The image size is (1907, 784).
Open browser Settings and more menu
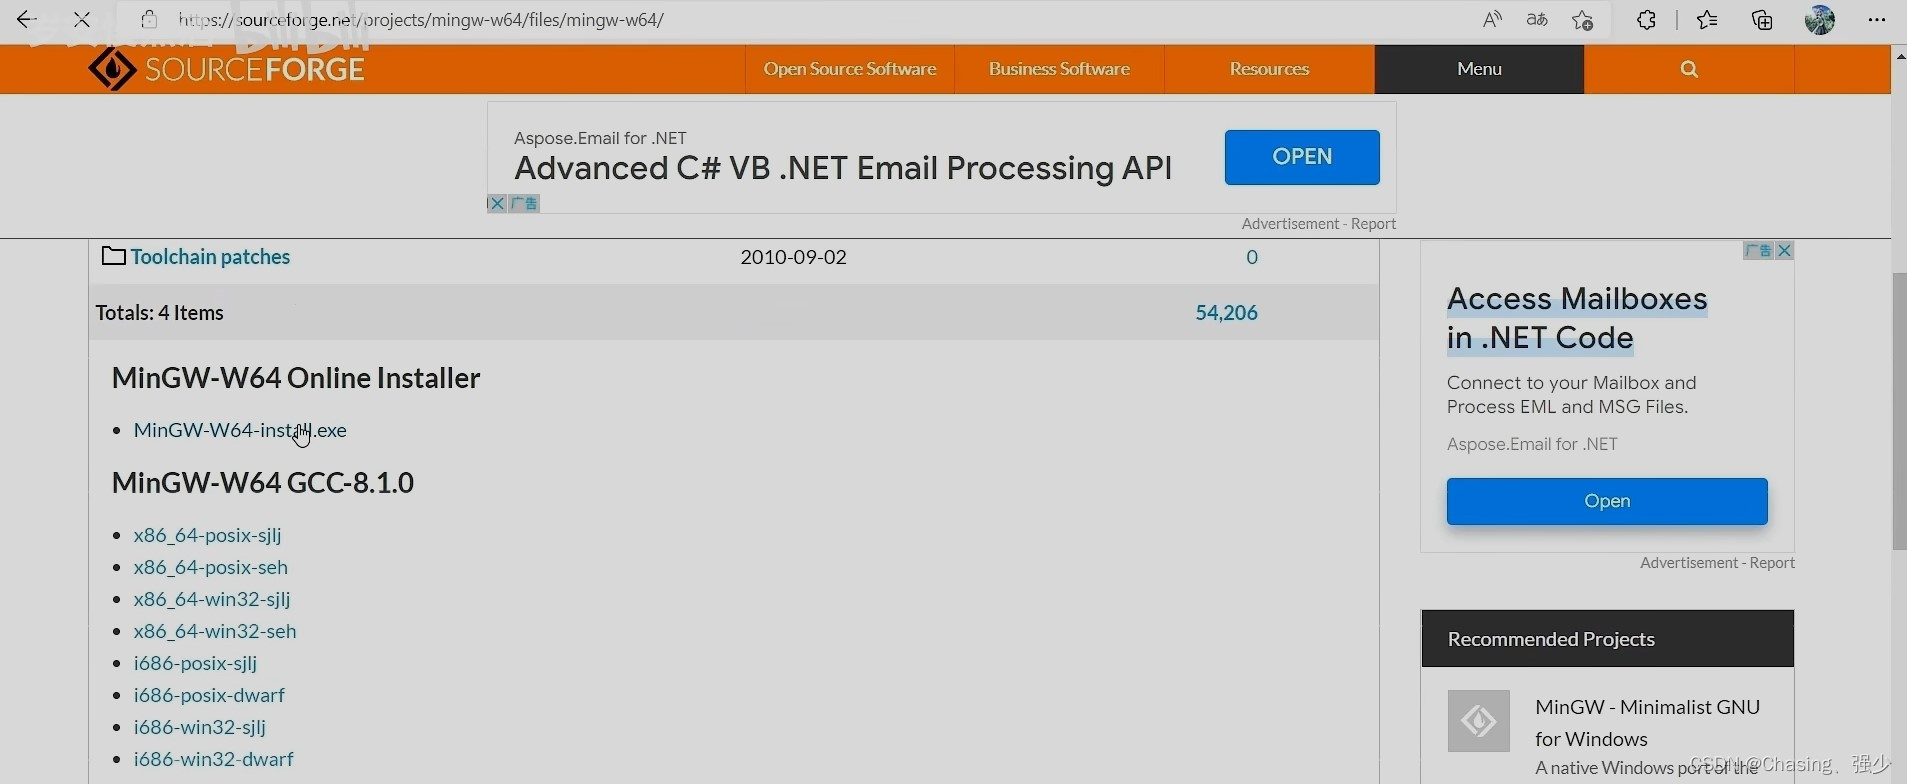pos(1877,19)
